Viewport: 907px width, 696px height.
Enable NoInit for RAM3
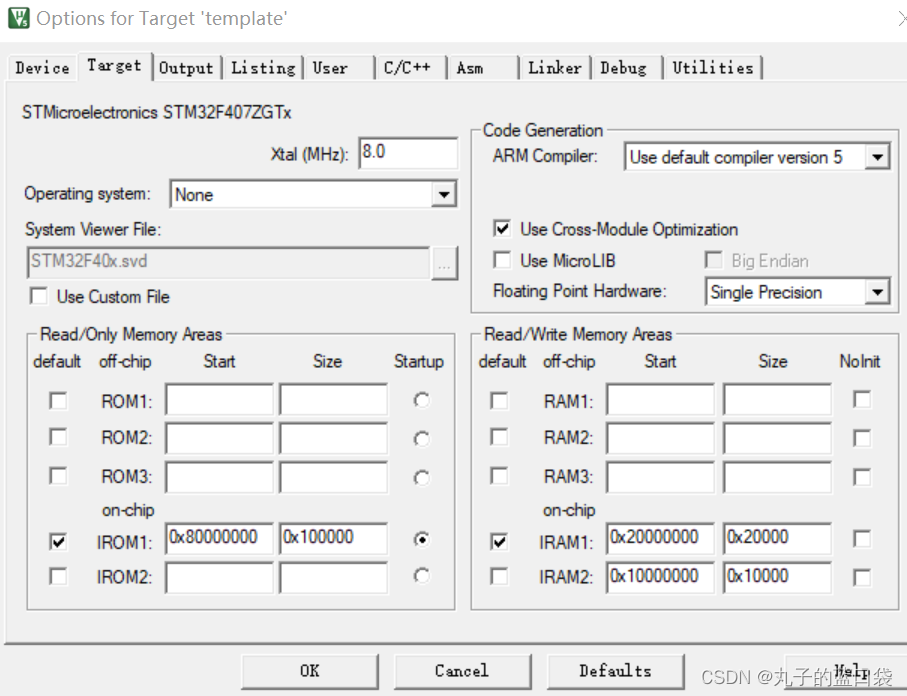[x=862, y=477]
